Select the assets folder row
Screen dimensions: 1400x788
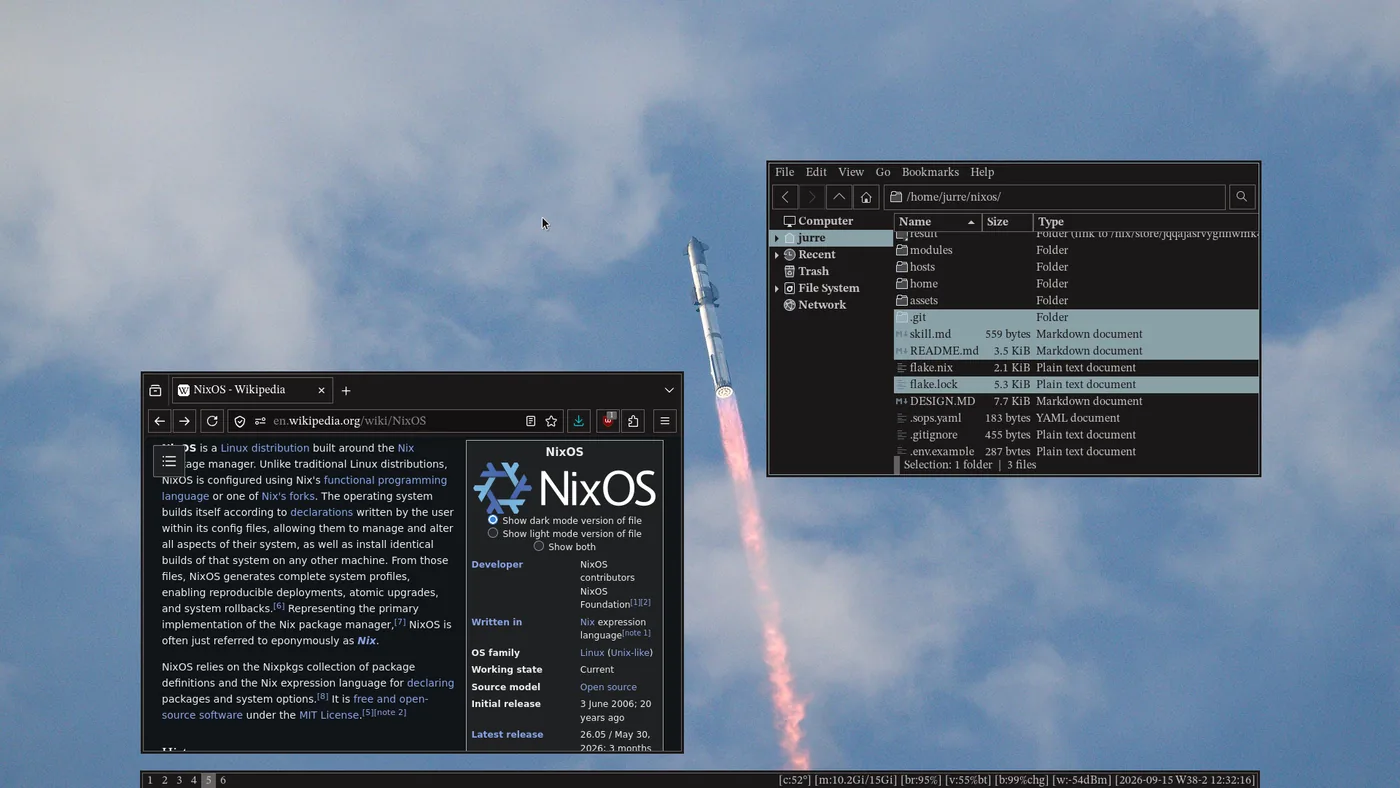[1076, 300]
